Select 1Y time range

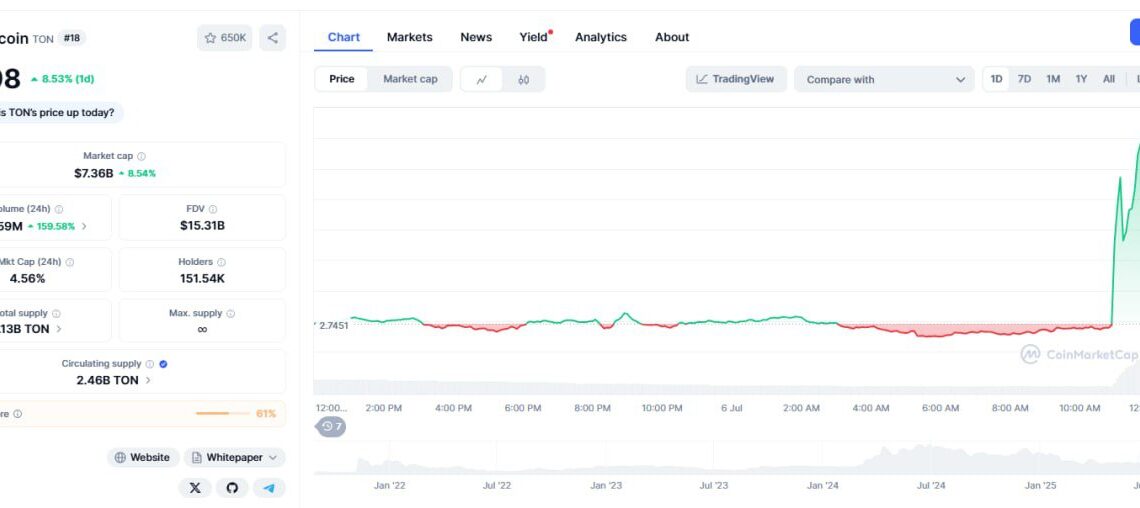tap(1081, 79)
